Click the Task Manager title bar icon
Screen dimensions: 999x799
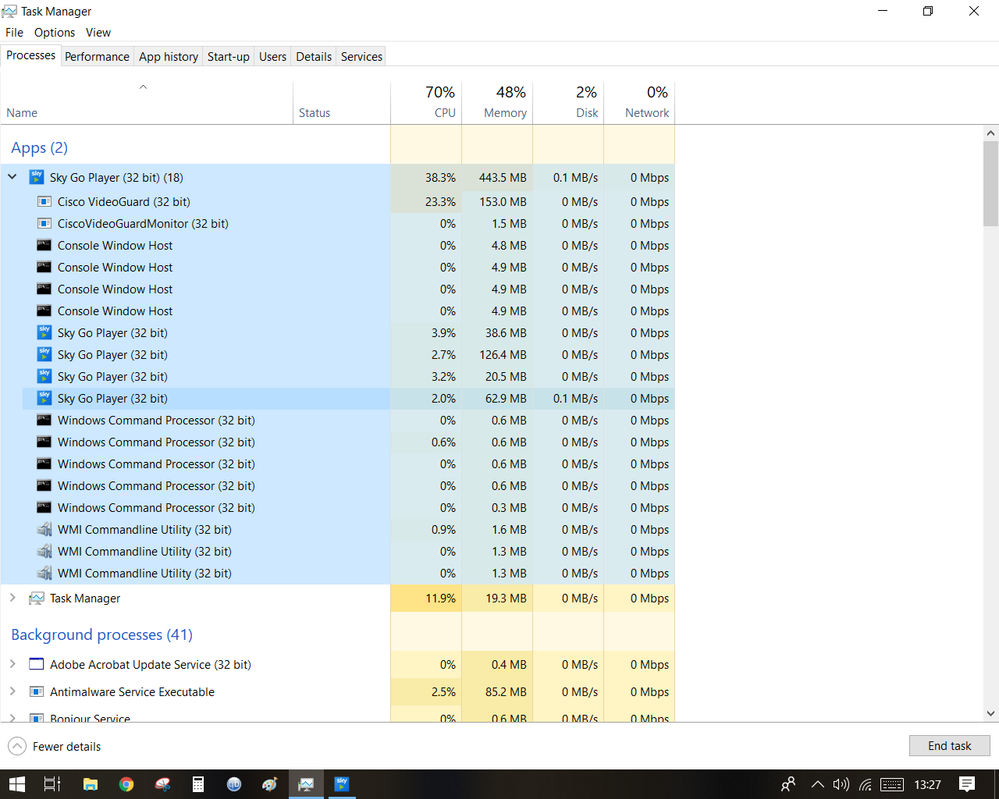click(x=10, y=11)
